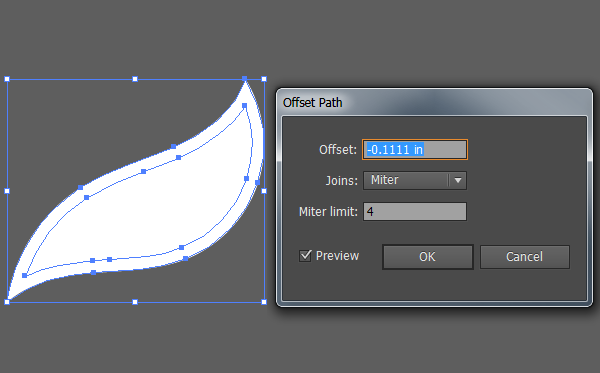The height and width of the screenshot is (373, 600).
Task: Select the leaf tip anchor point at top
Action: pyautogui.click(x=245, y=78)
